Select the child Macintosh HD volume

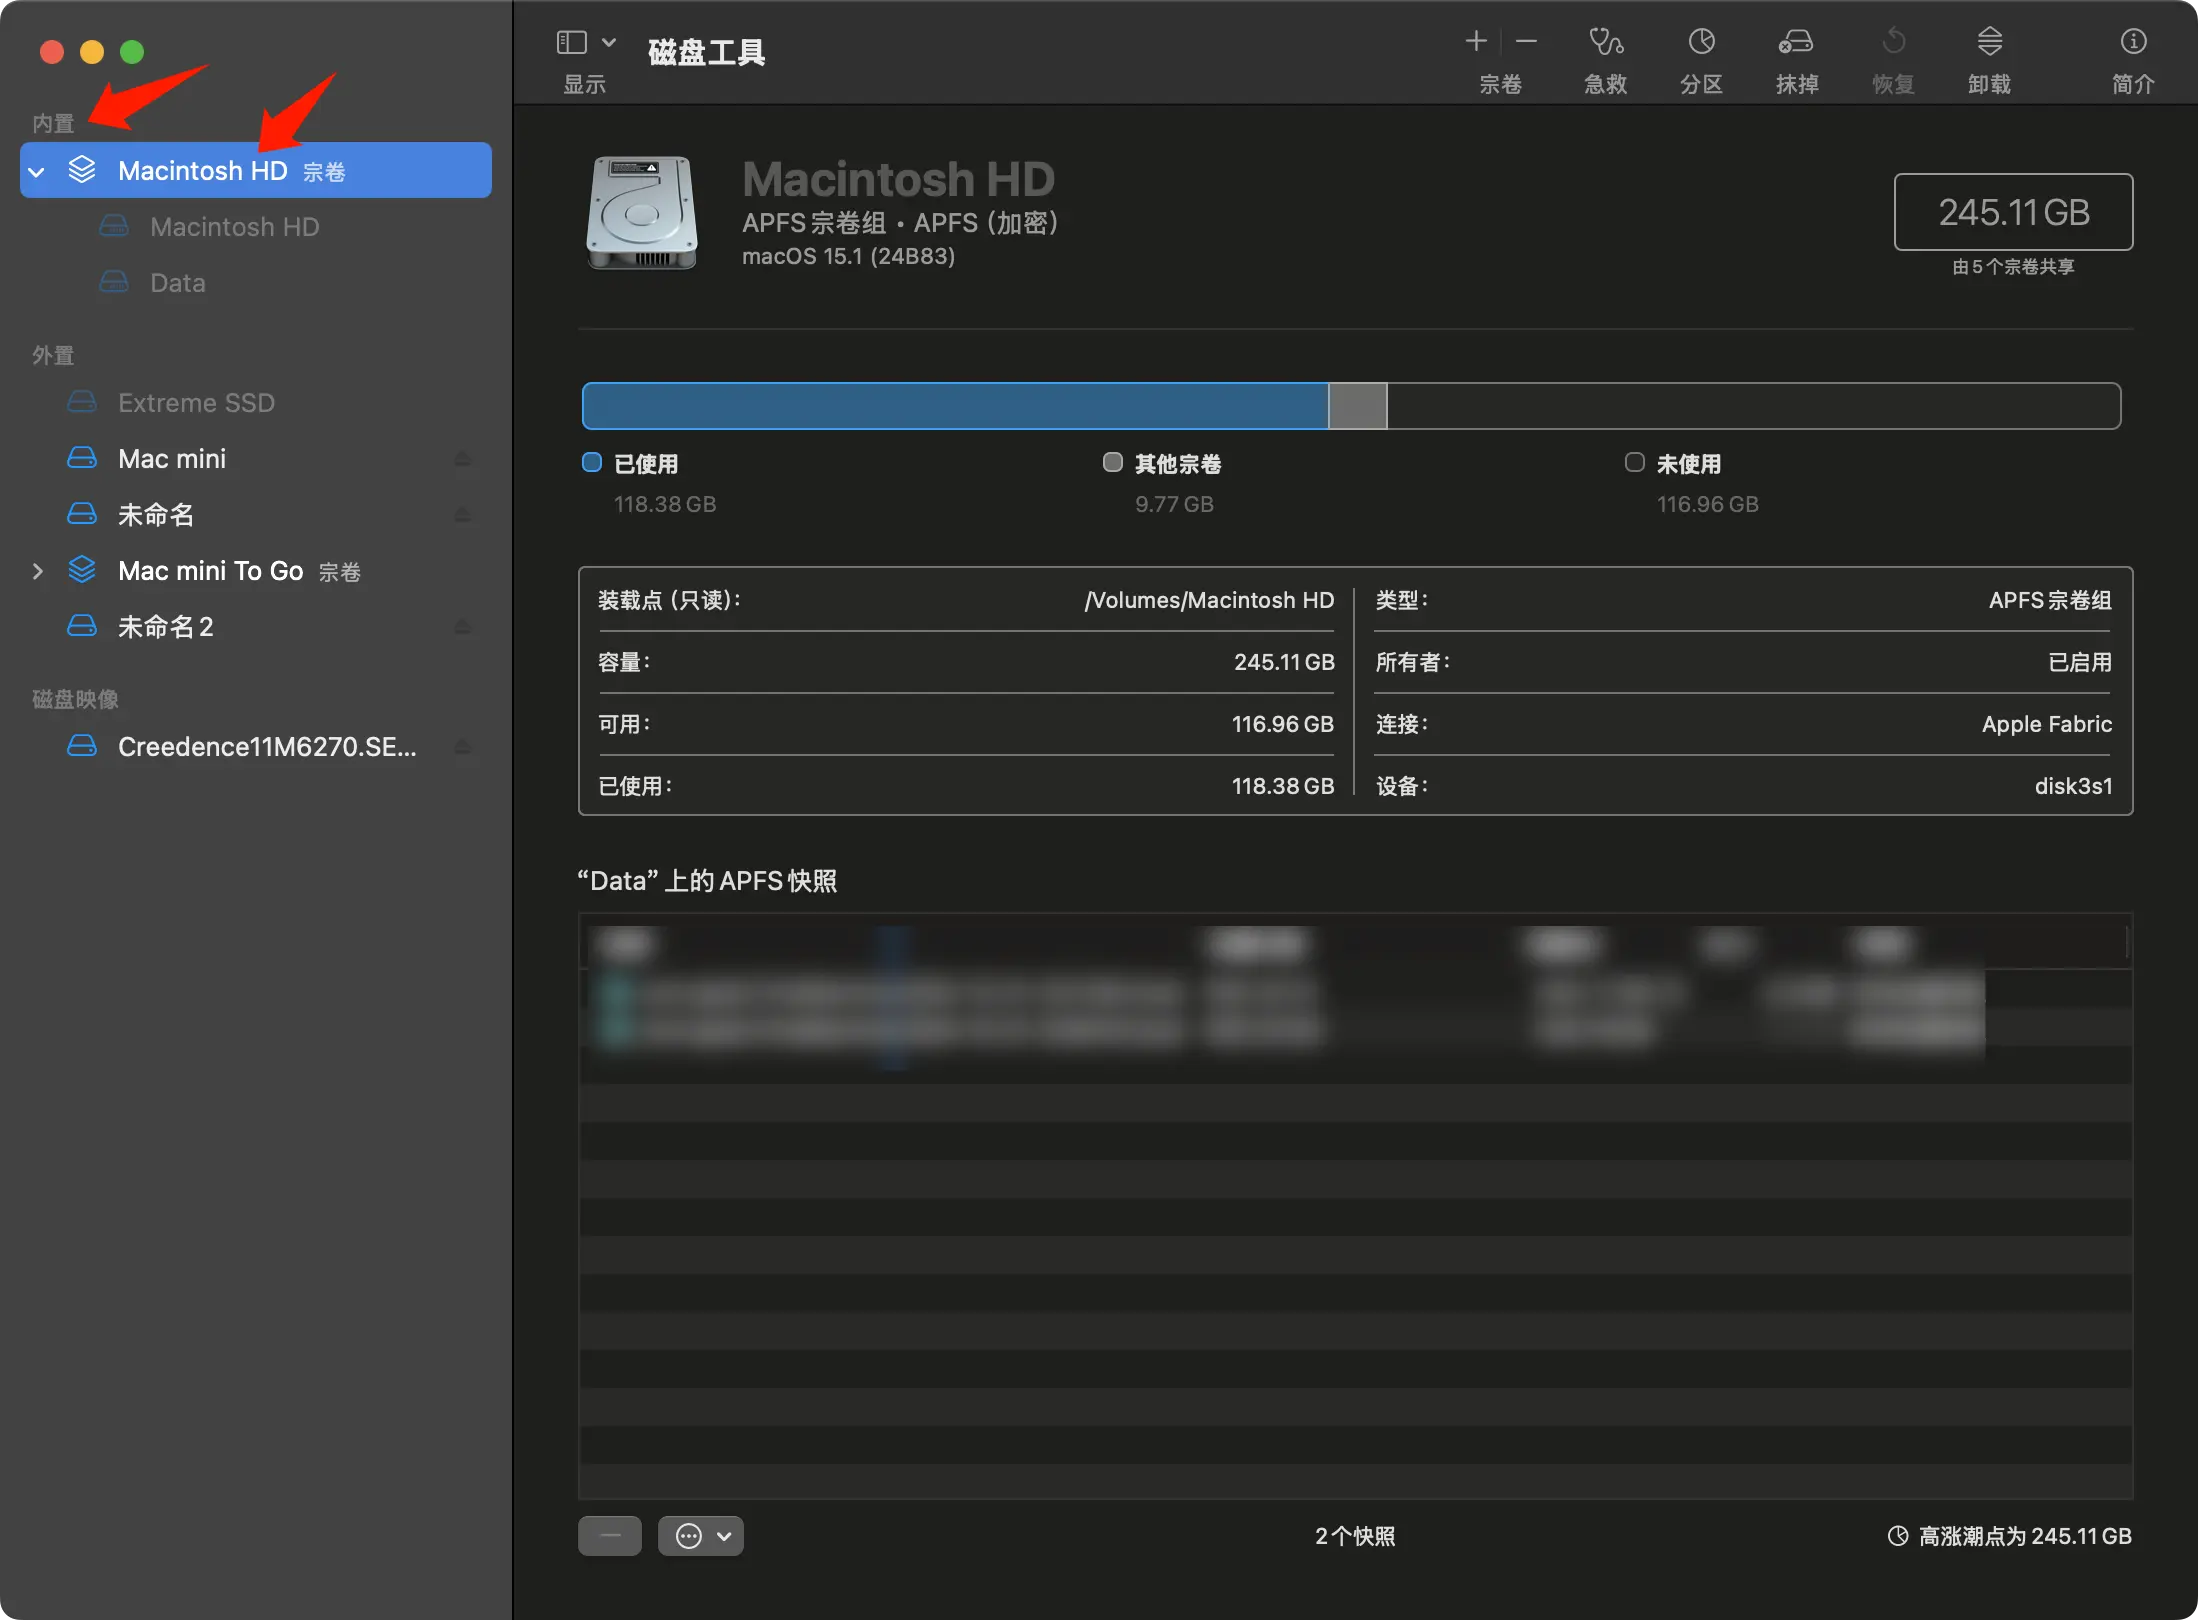(x=234, y=227)
